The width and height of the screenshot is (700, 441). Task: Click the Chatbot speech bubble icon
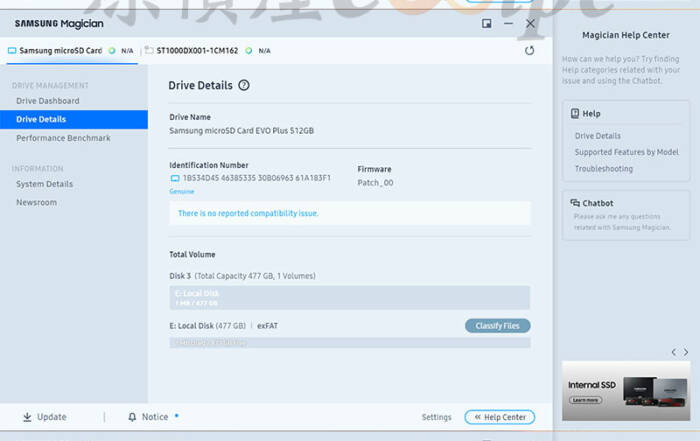click(575, 203)
